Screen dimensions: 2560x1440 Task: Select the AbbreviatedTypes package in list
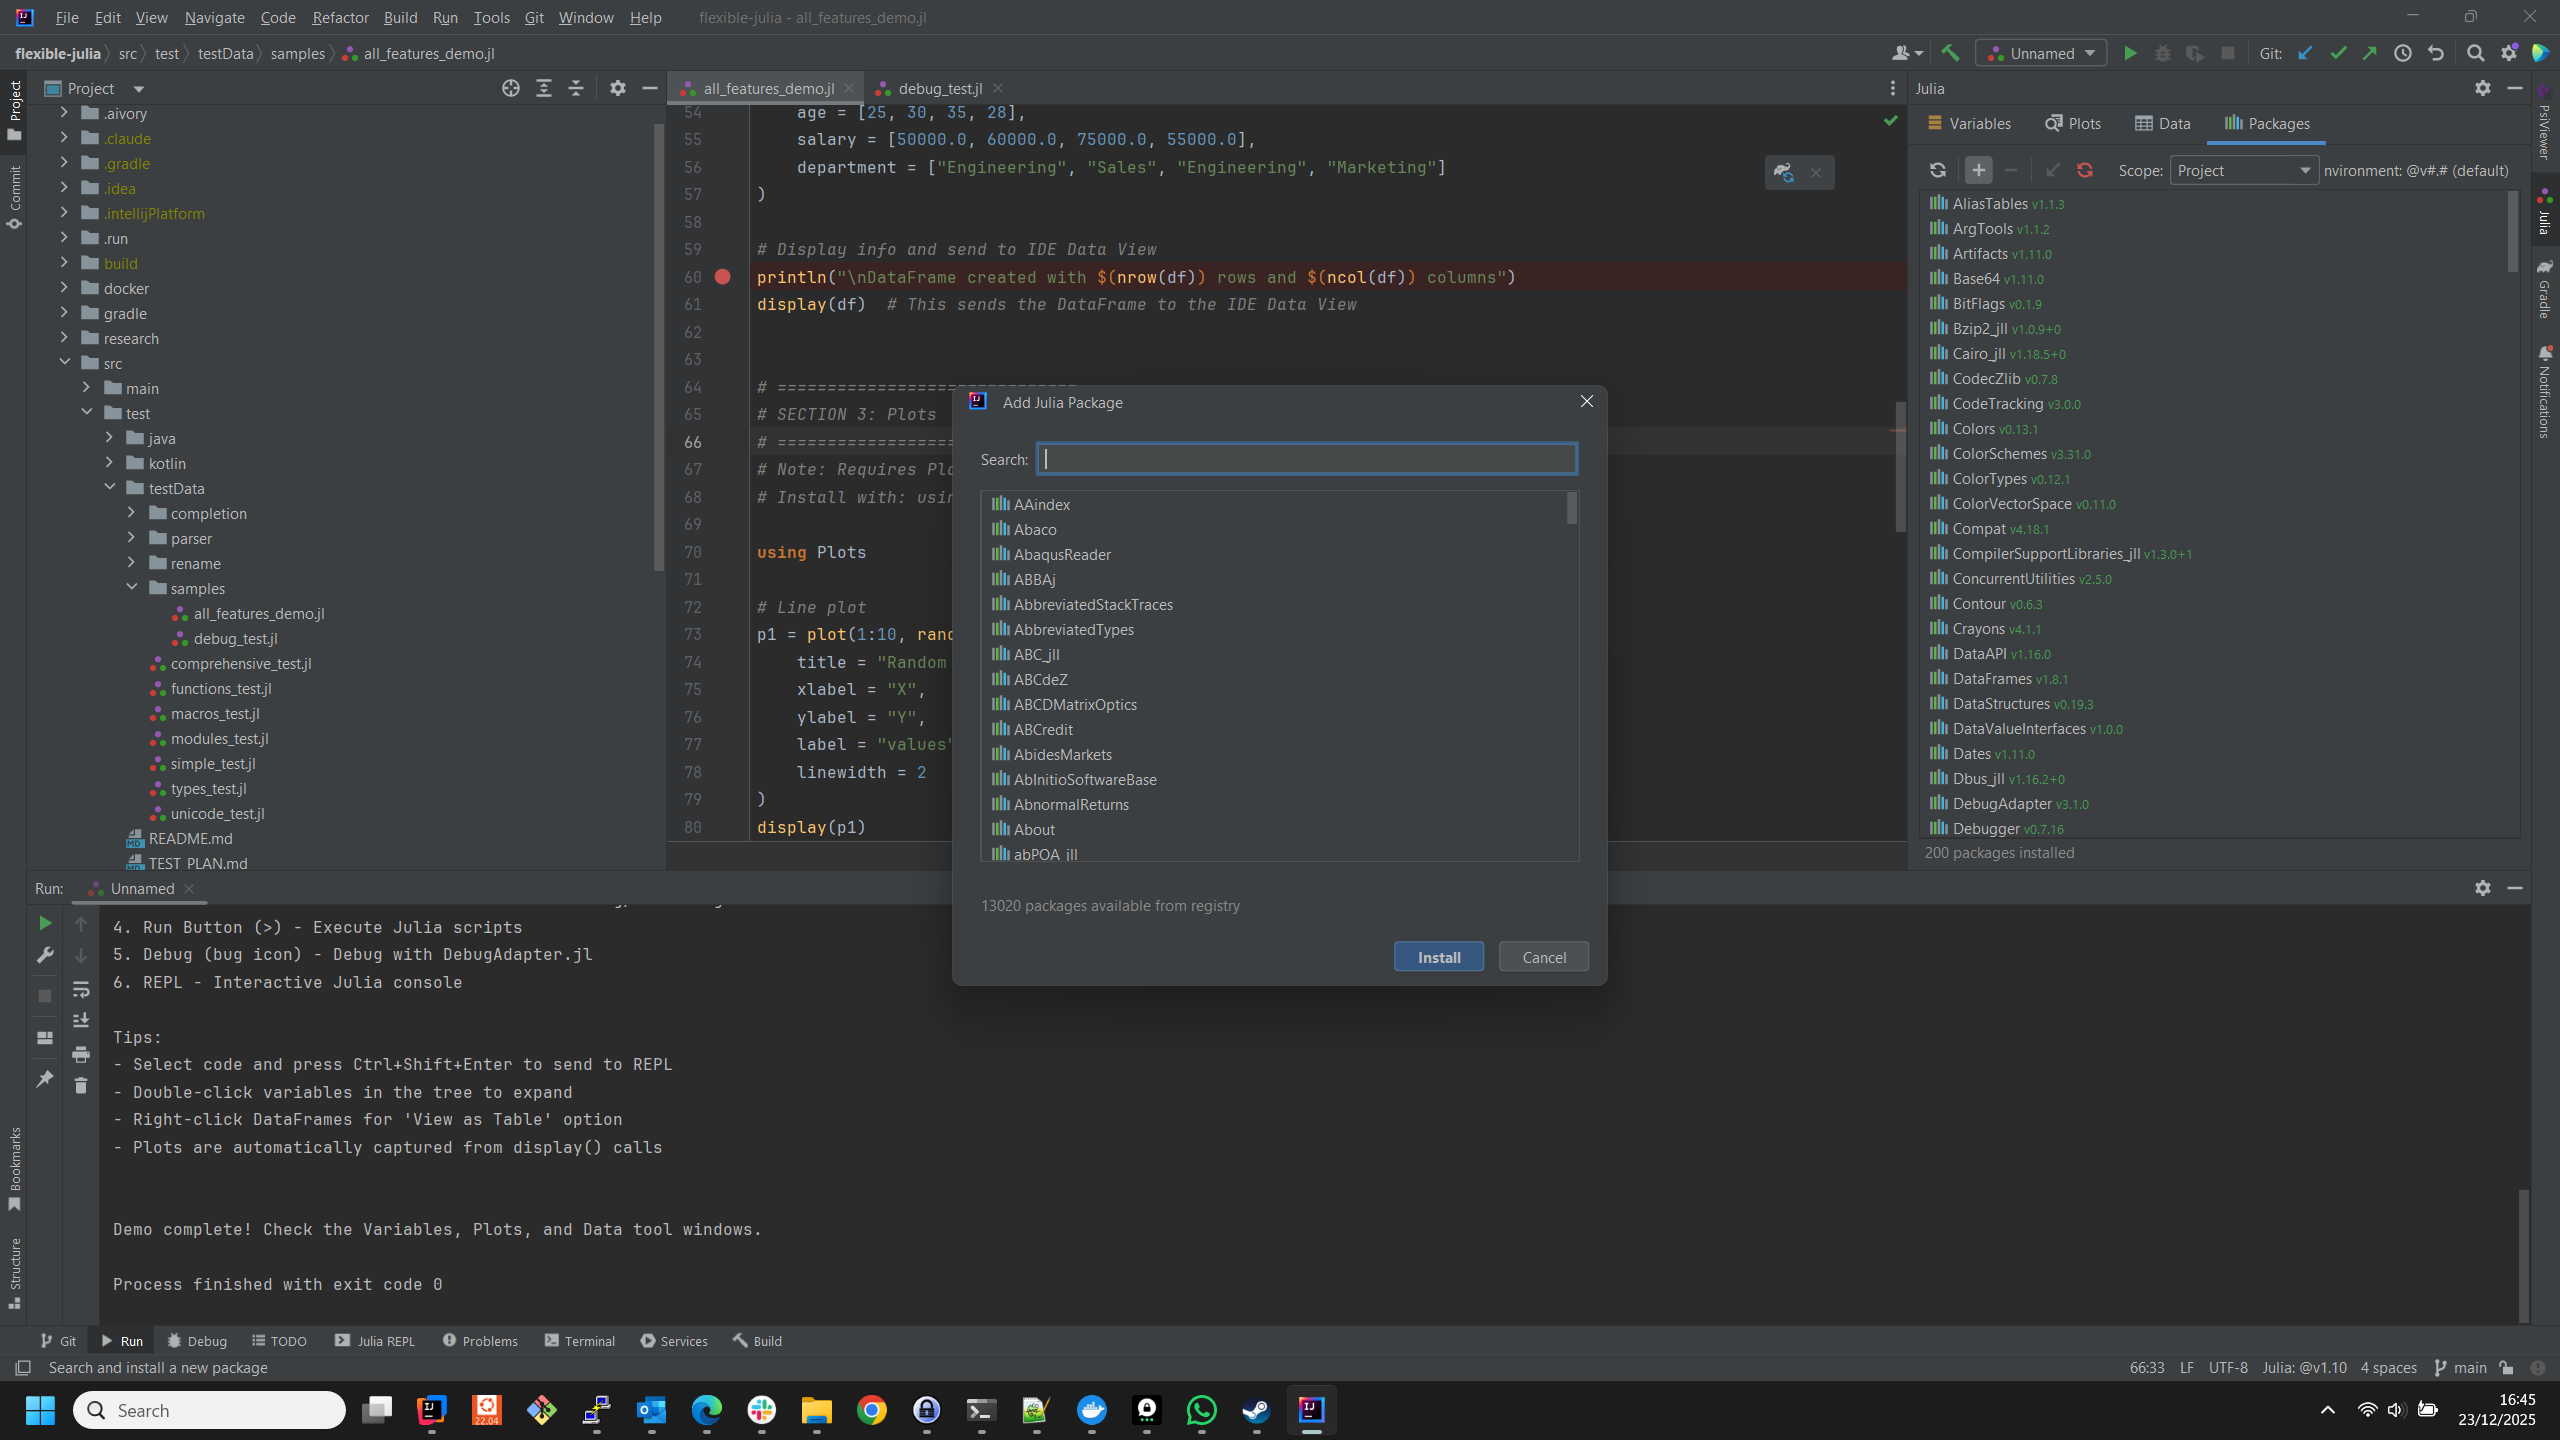pyautogui.click(x=1073, y=629)
